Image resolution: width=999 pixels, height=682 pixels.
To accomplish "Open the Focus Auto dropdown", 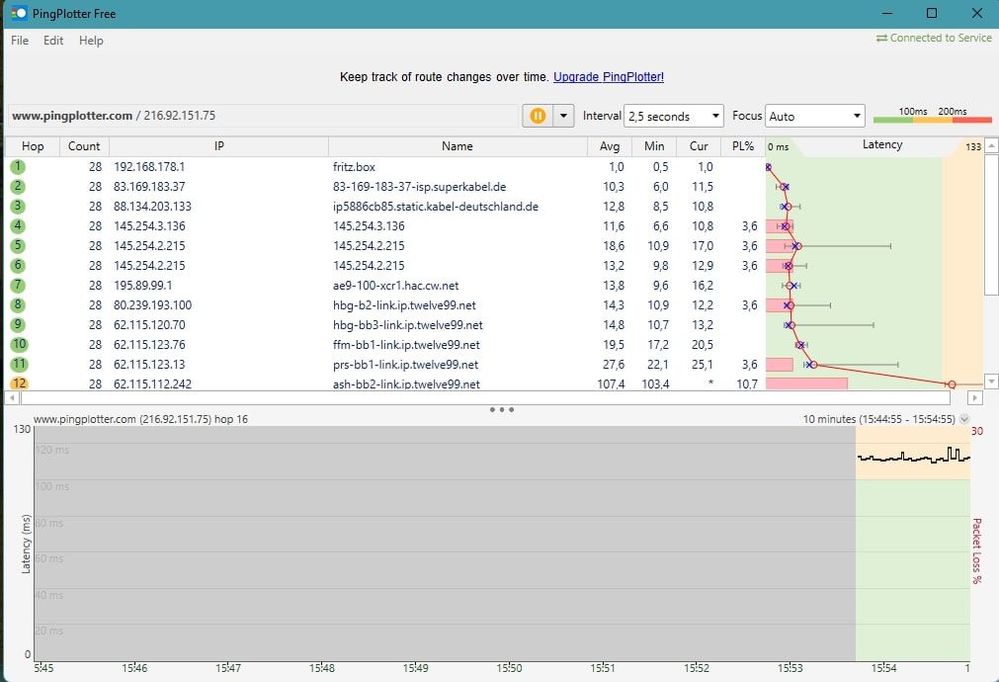I will (815, 116).
